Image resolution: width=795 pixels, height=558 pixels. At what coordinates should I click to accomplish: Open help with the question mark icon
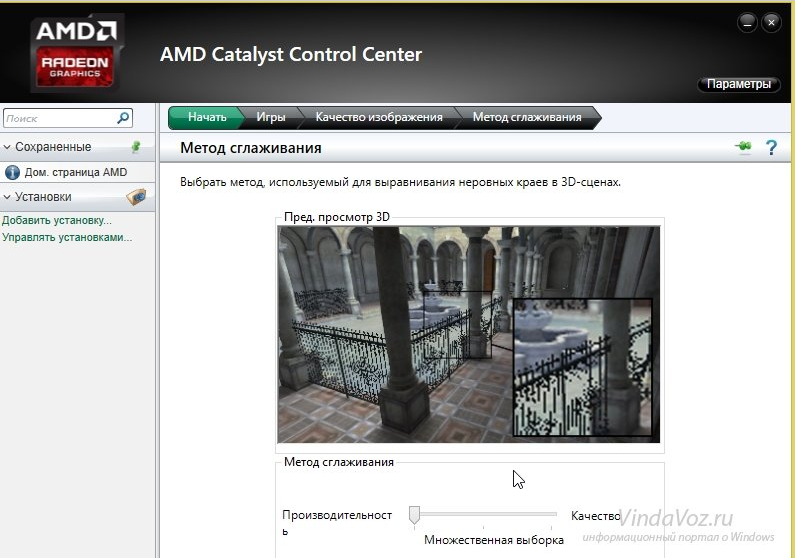pyautogui.click(x=771, y=147)
